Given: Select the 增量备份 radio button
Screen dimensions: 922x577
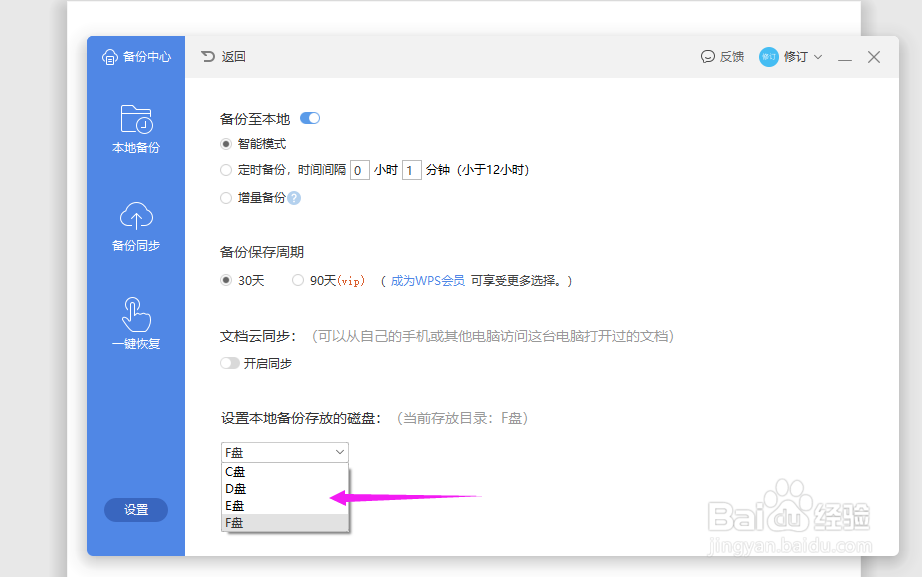Looking at the screenshot, I should 226,198.
